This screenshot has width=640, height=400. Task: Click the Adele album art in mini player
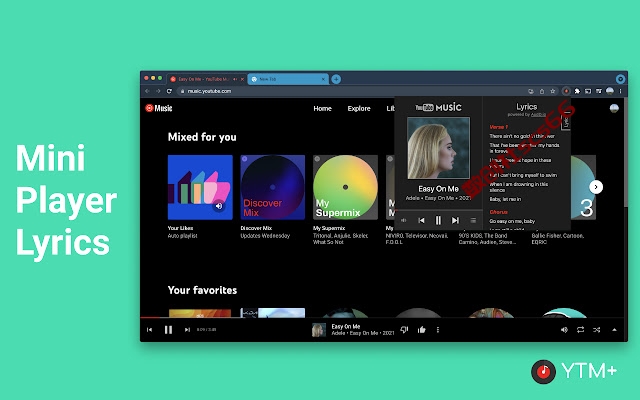(x=438, y=148)
